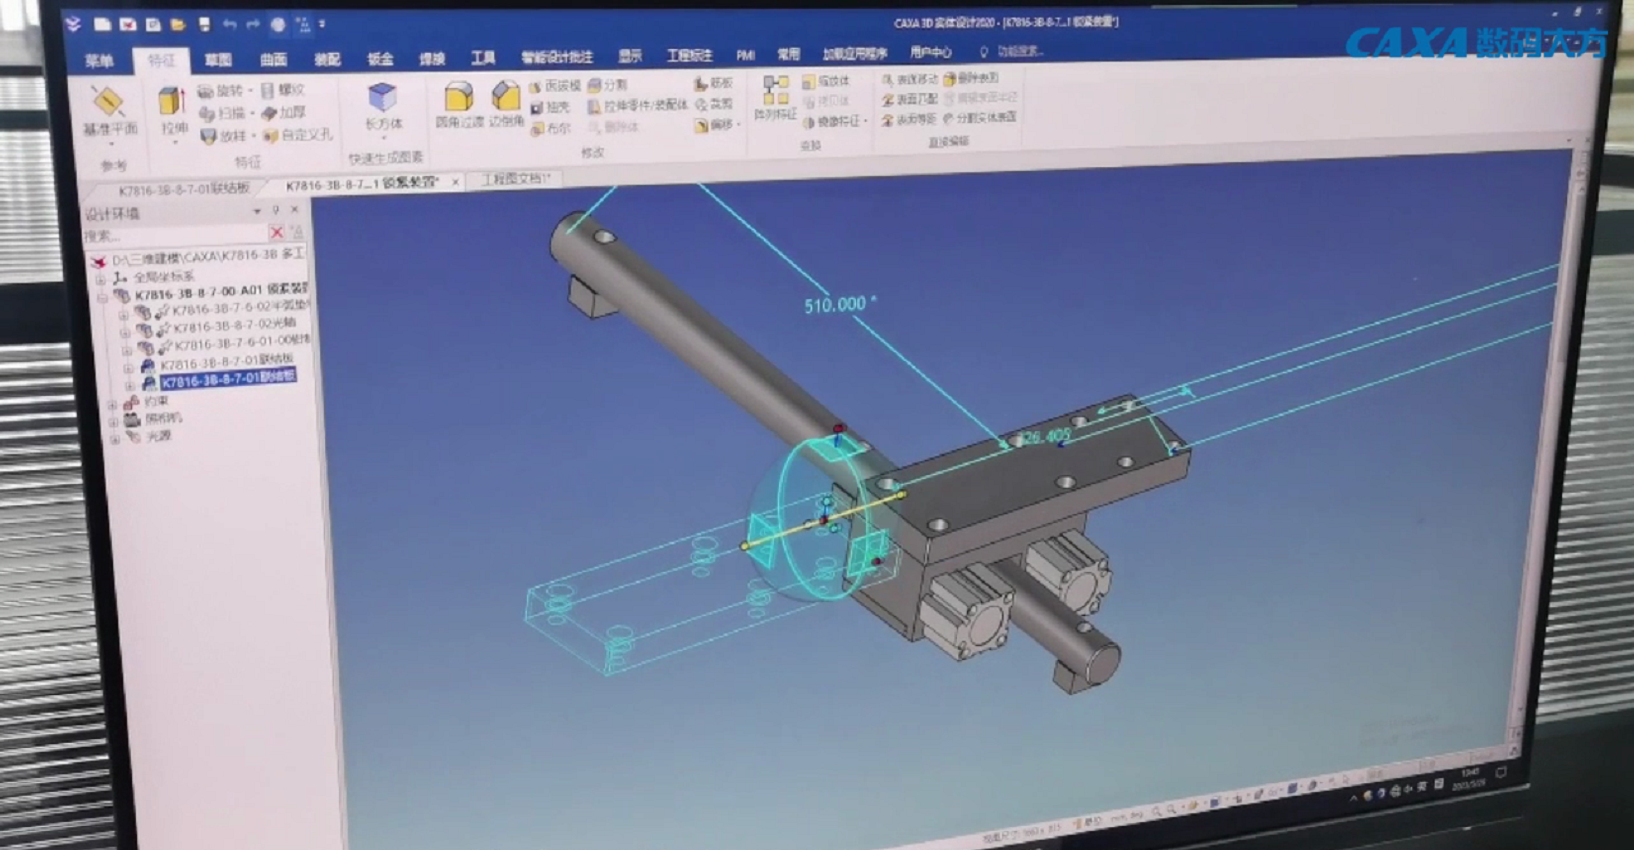Click the 分割实体表面 tool
The image size is (1634, 850).
(980, 117)
